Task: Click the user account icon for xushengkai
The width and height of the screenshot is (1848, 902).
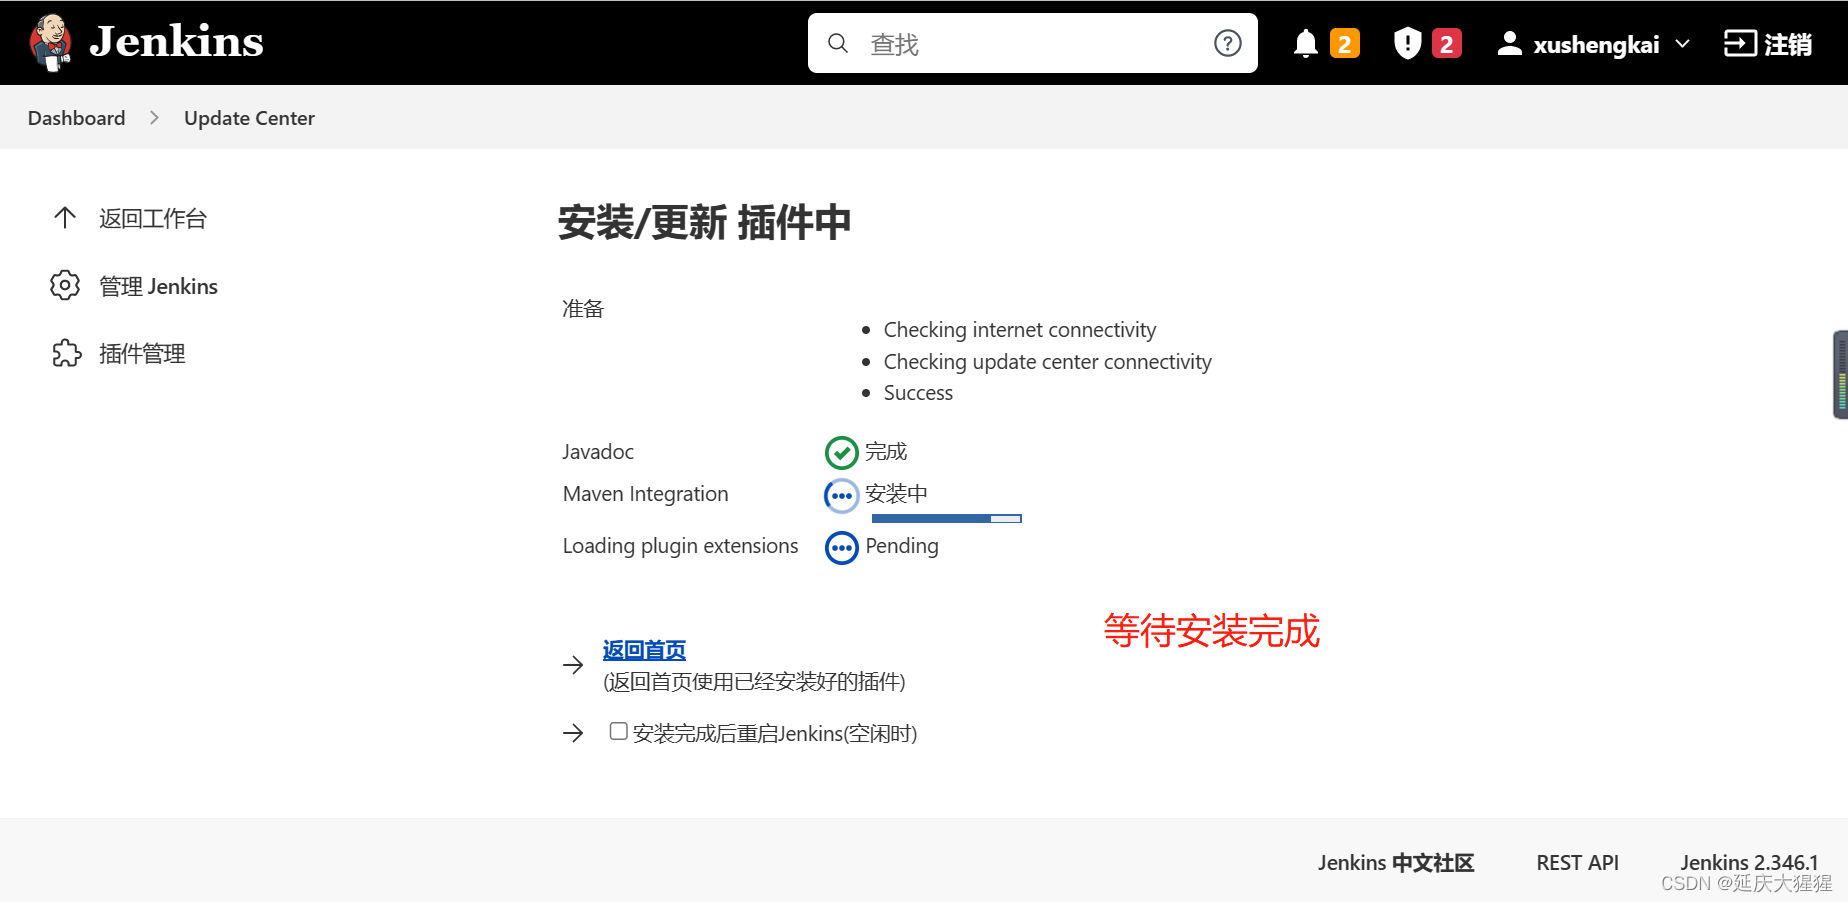Action: tap(1509, 43)
